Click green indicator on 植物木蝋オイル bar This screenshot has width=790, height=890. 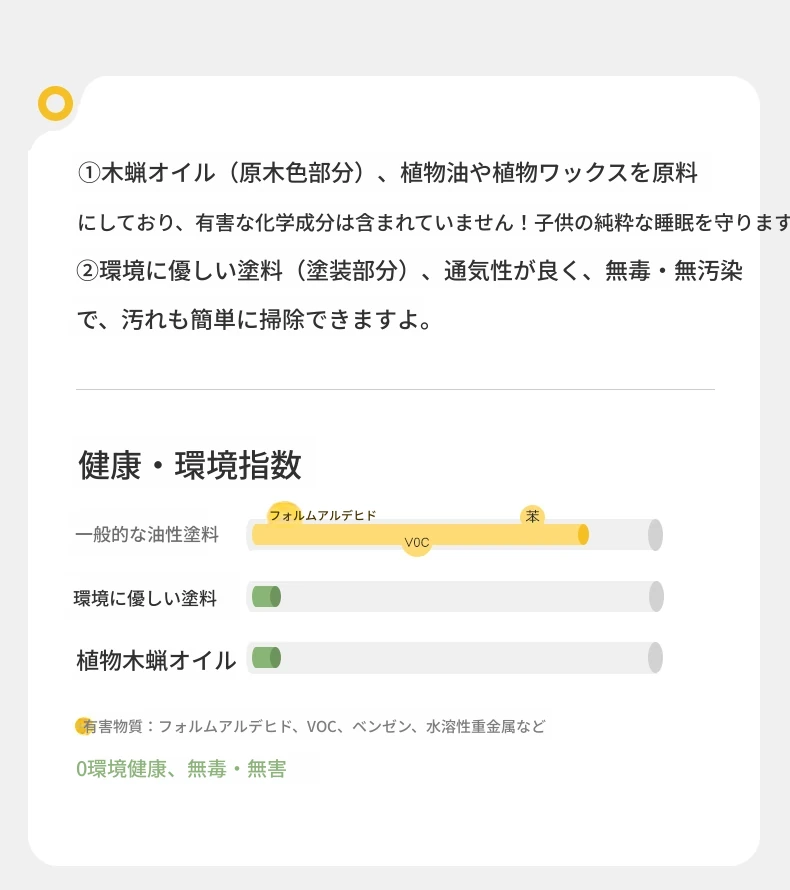coord(266,658)
